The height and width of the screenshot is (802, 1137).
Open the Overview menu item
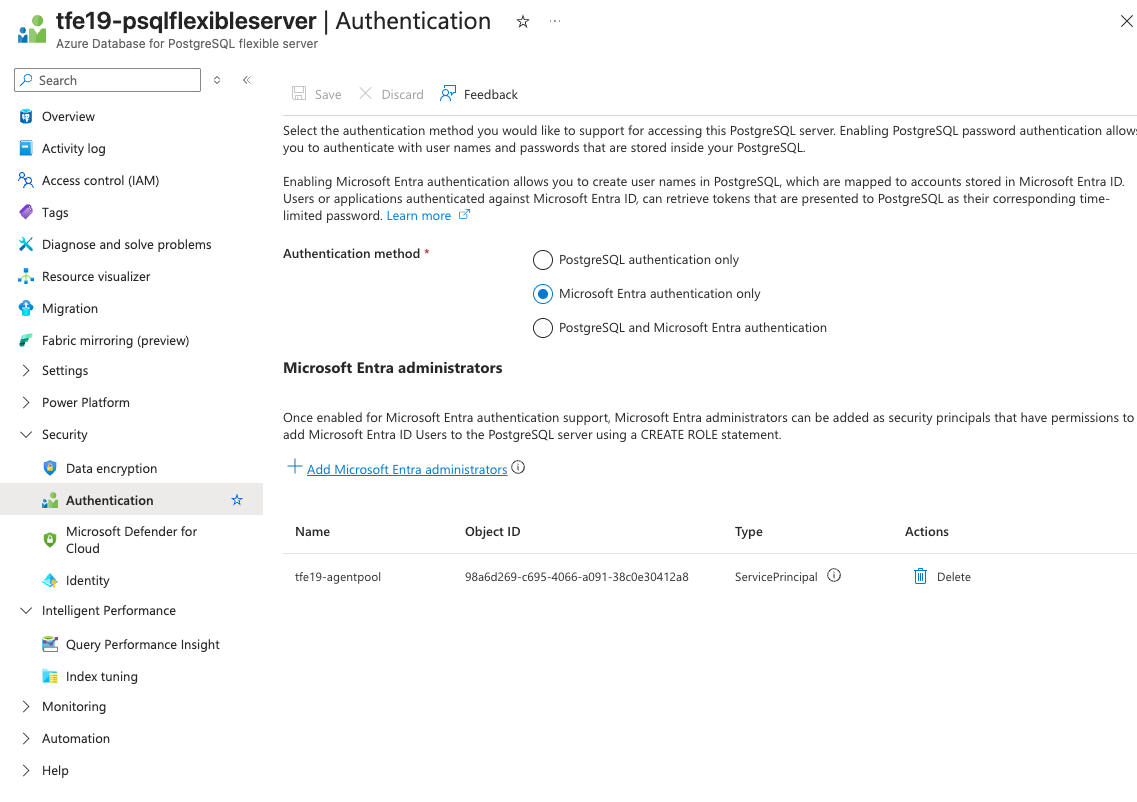(68, 117)
